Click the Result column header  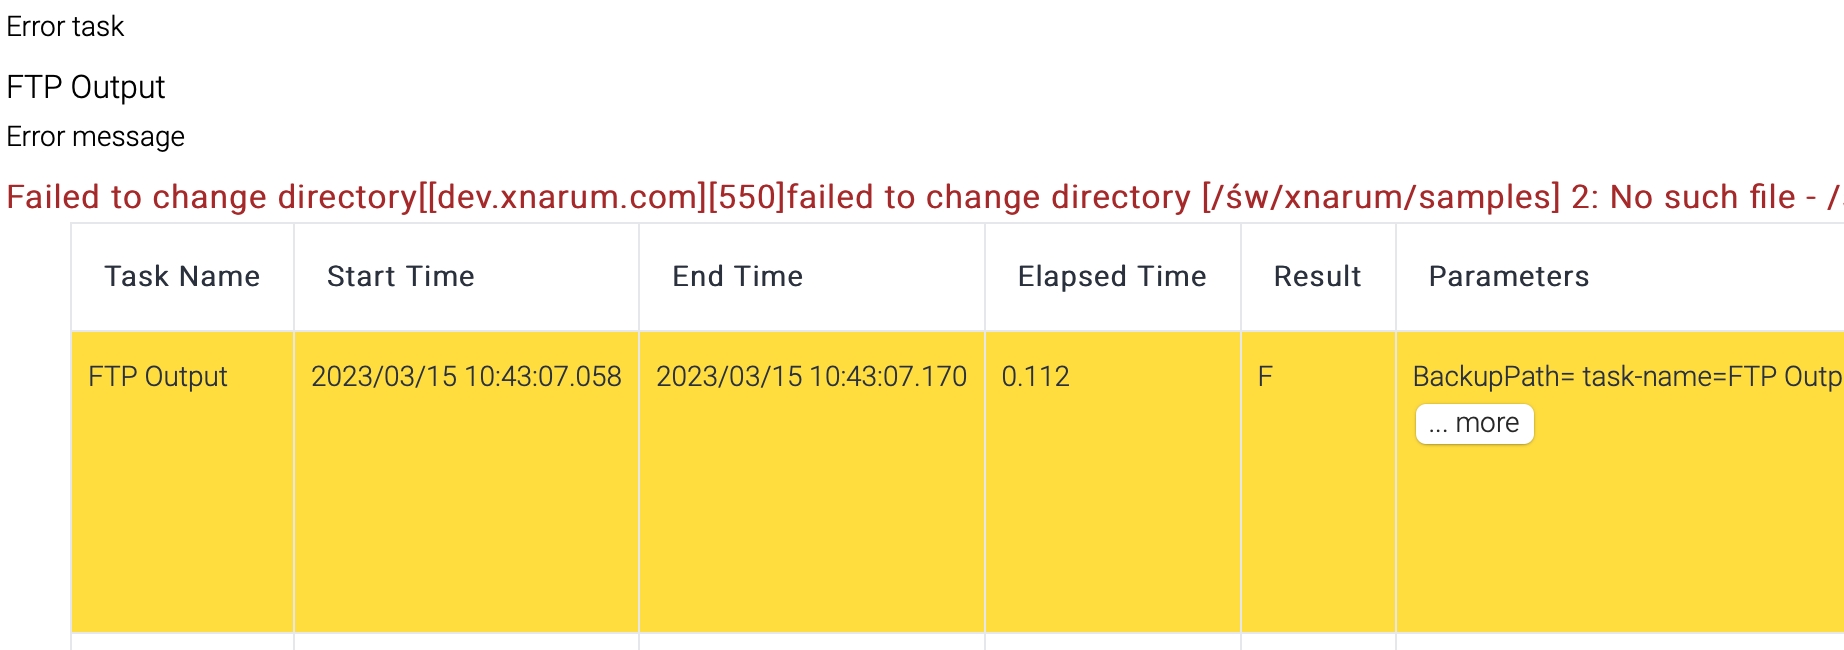click(x=1317, y=277)
